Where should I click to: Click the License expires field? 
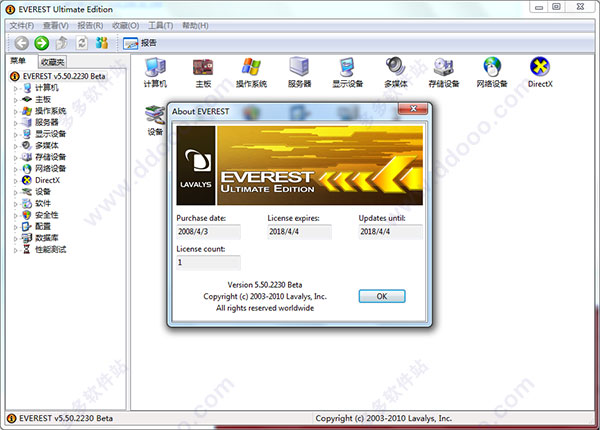coord(300,231)
